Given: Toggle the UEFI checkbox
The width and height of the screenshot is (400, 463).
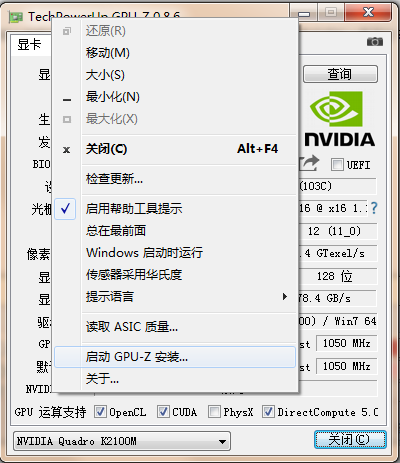Looking at the screenshot, I should pyautogui.click(x=337, y=164).
